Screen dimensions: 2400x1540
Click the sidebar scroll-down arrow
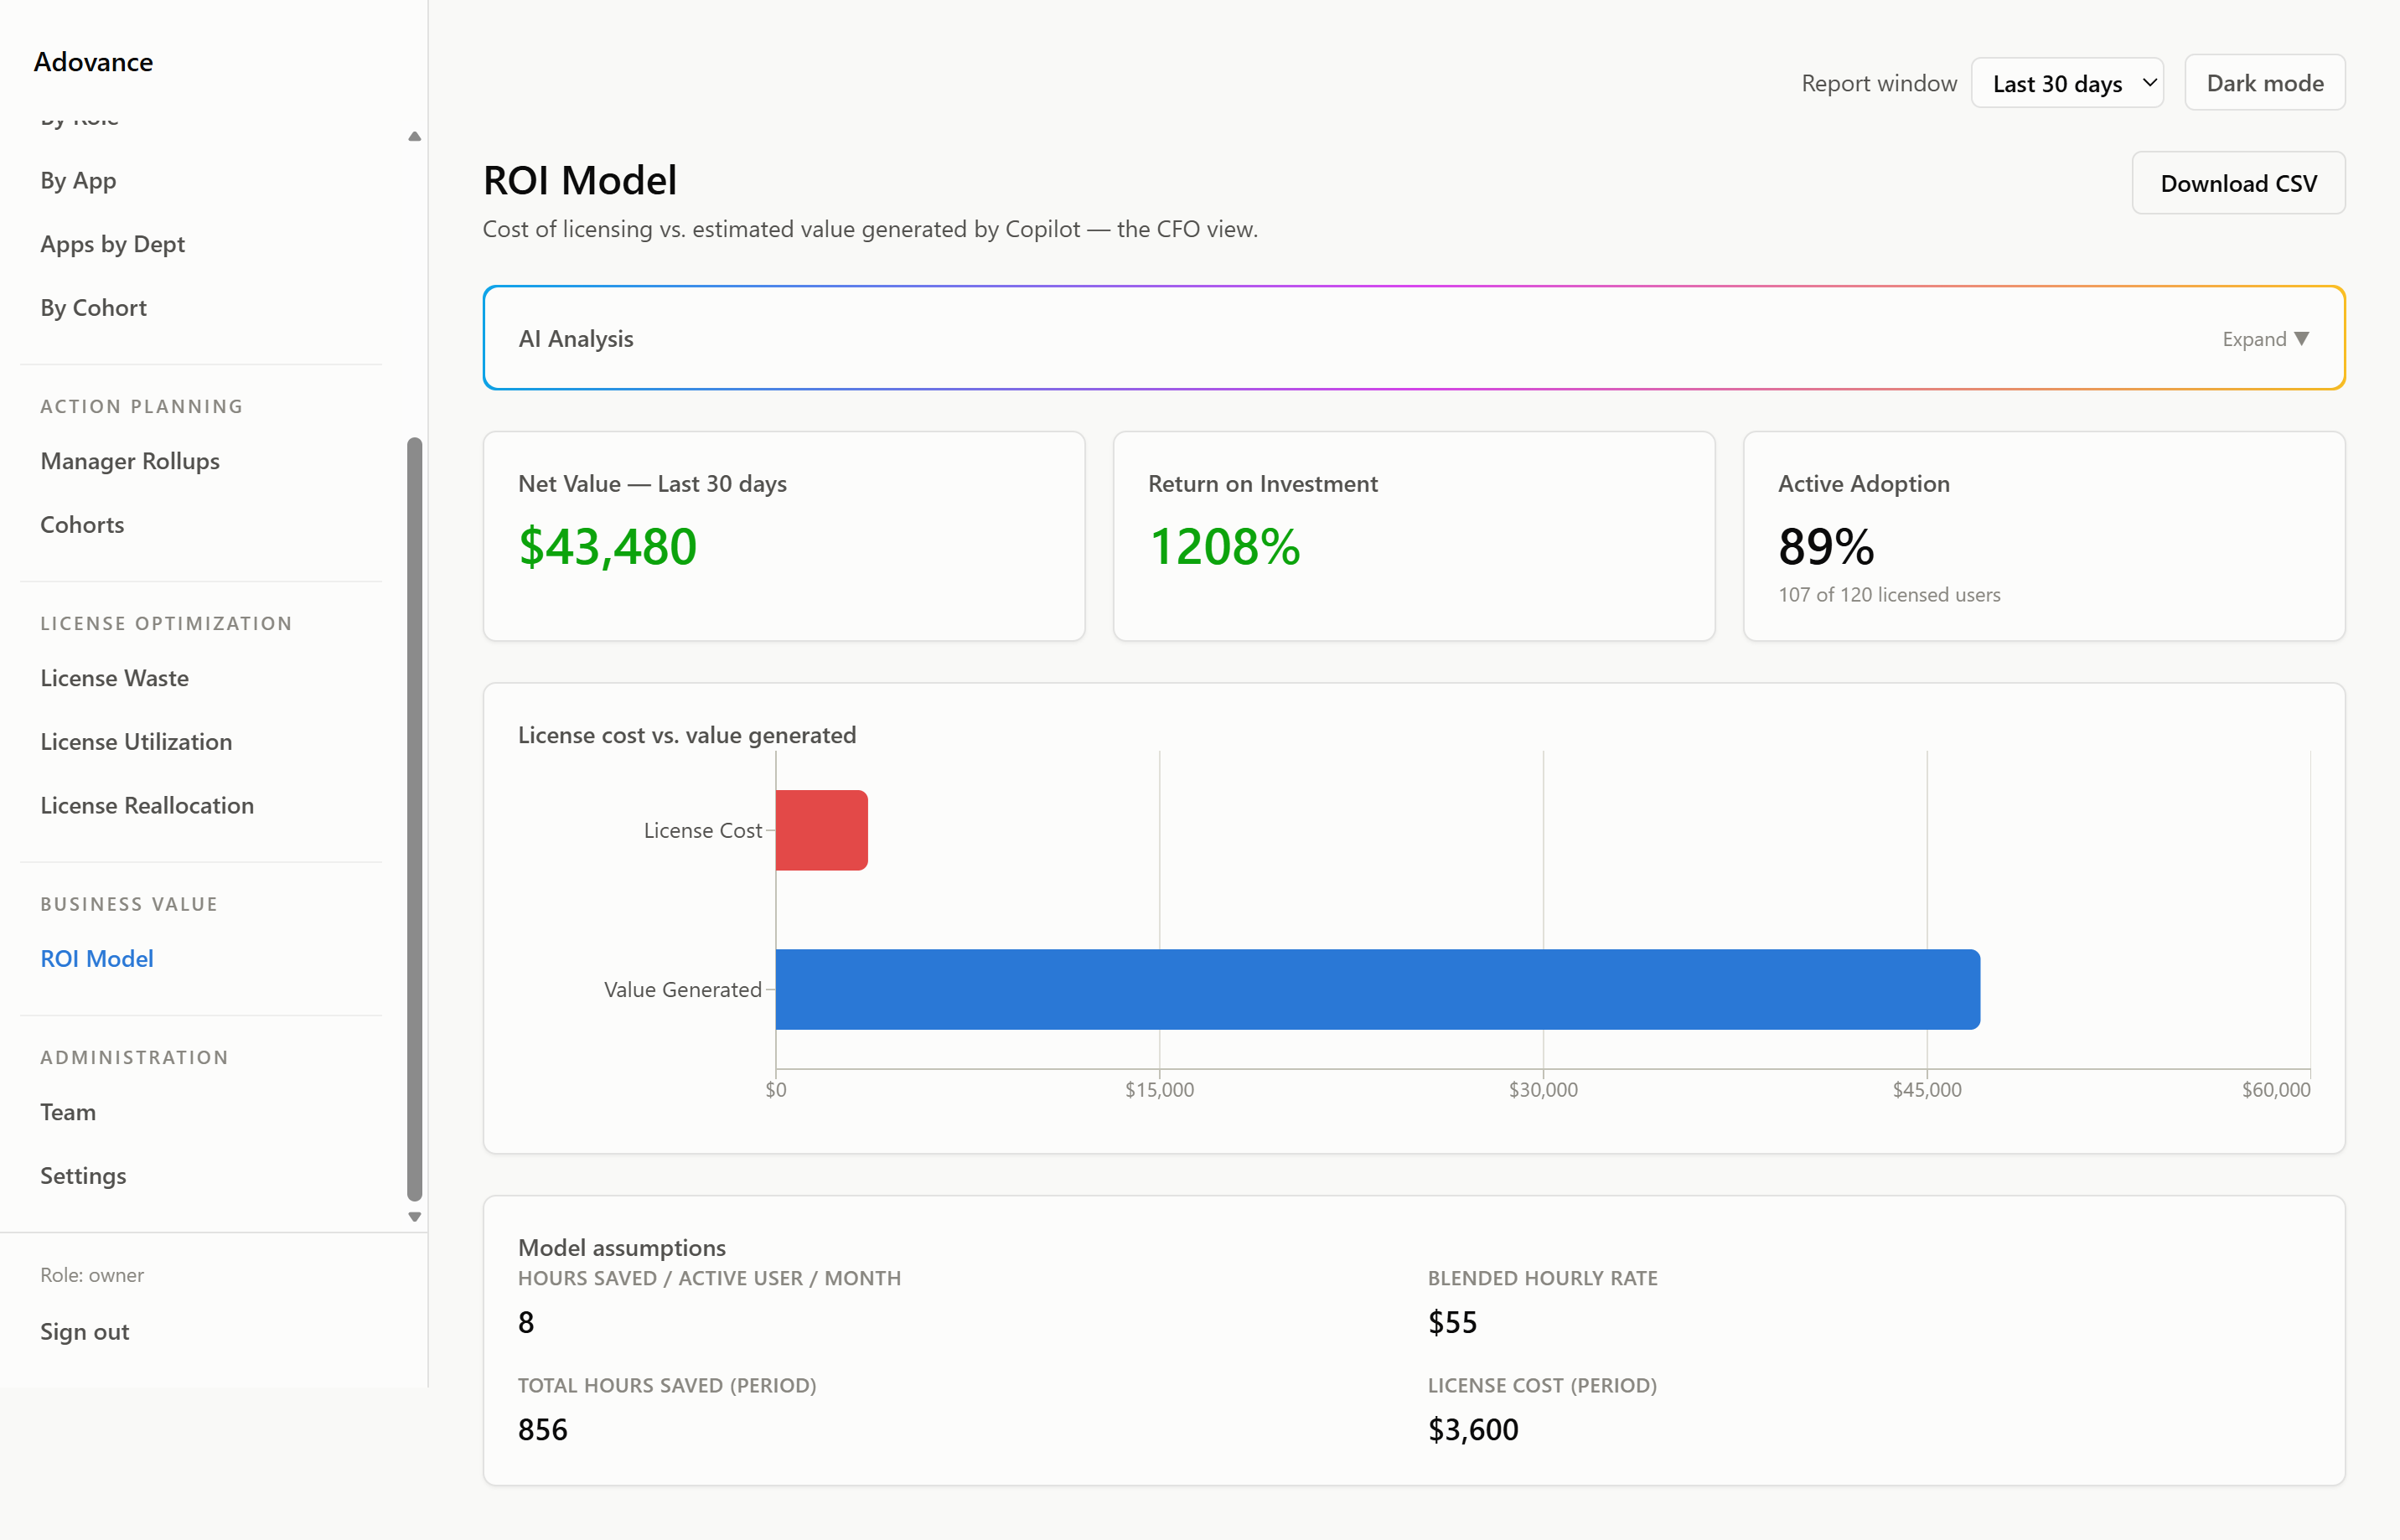414,1217
